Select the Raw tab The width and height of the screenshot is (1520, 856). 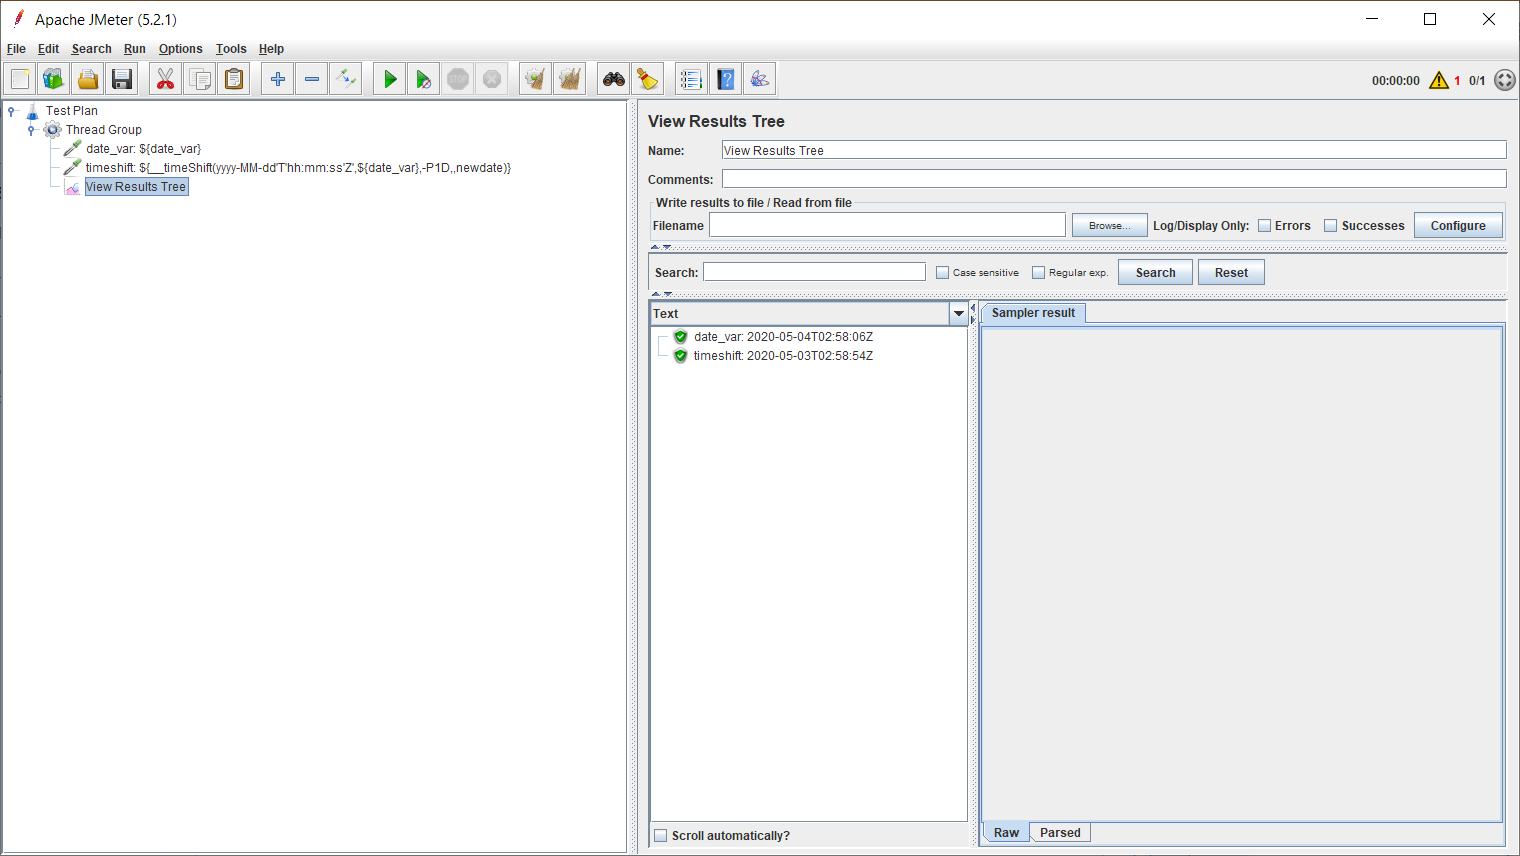coord(1006,833)
